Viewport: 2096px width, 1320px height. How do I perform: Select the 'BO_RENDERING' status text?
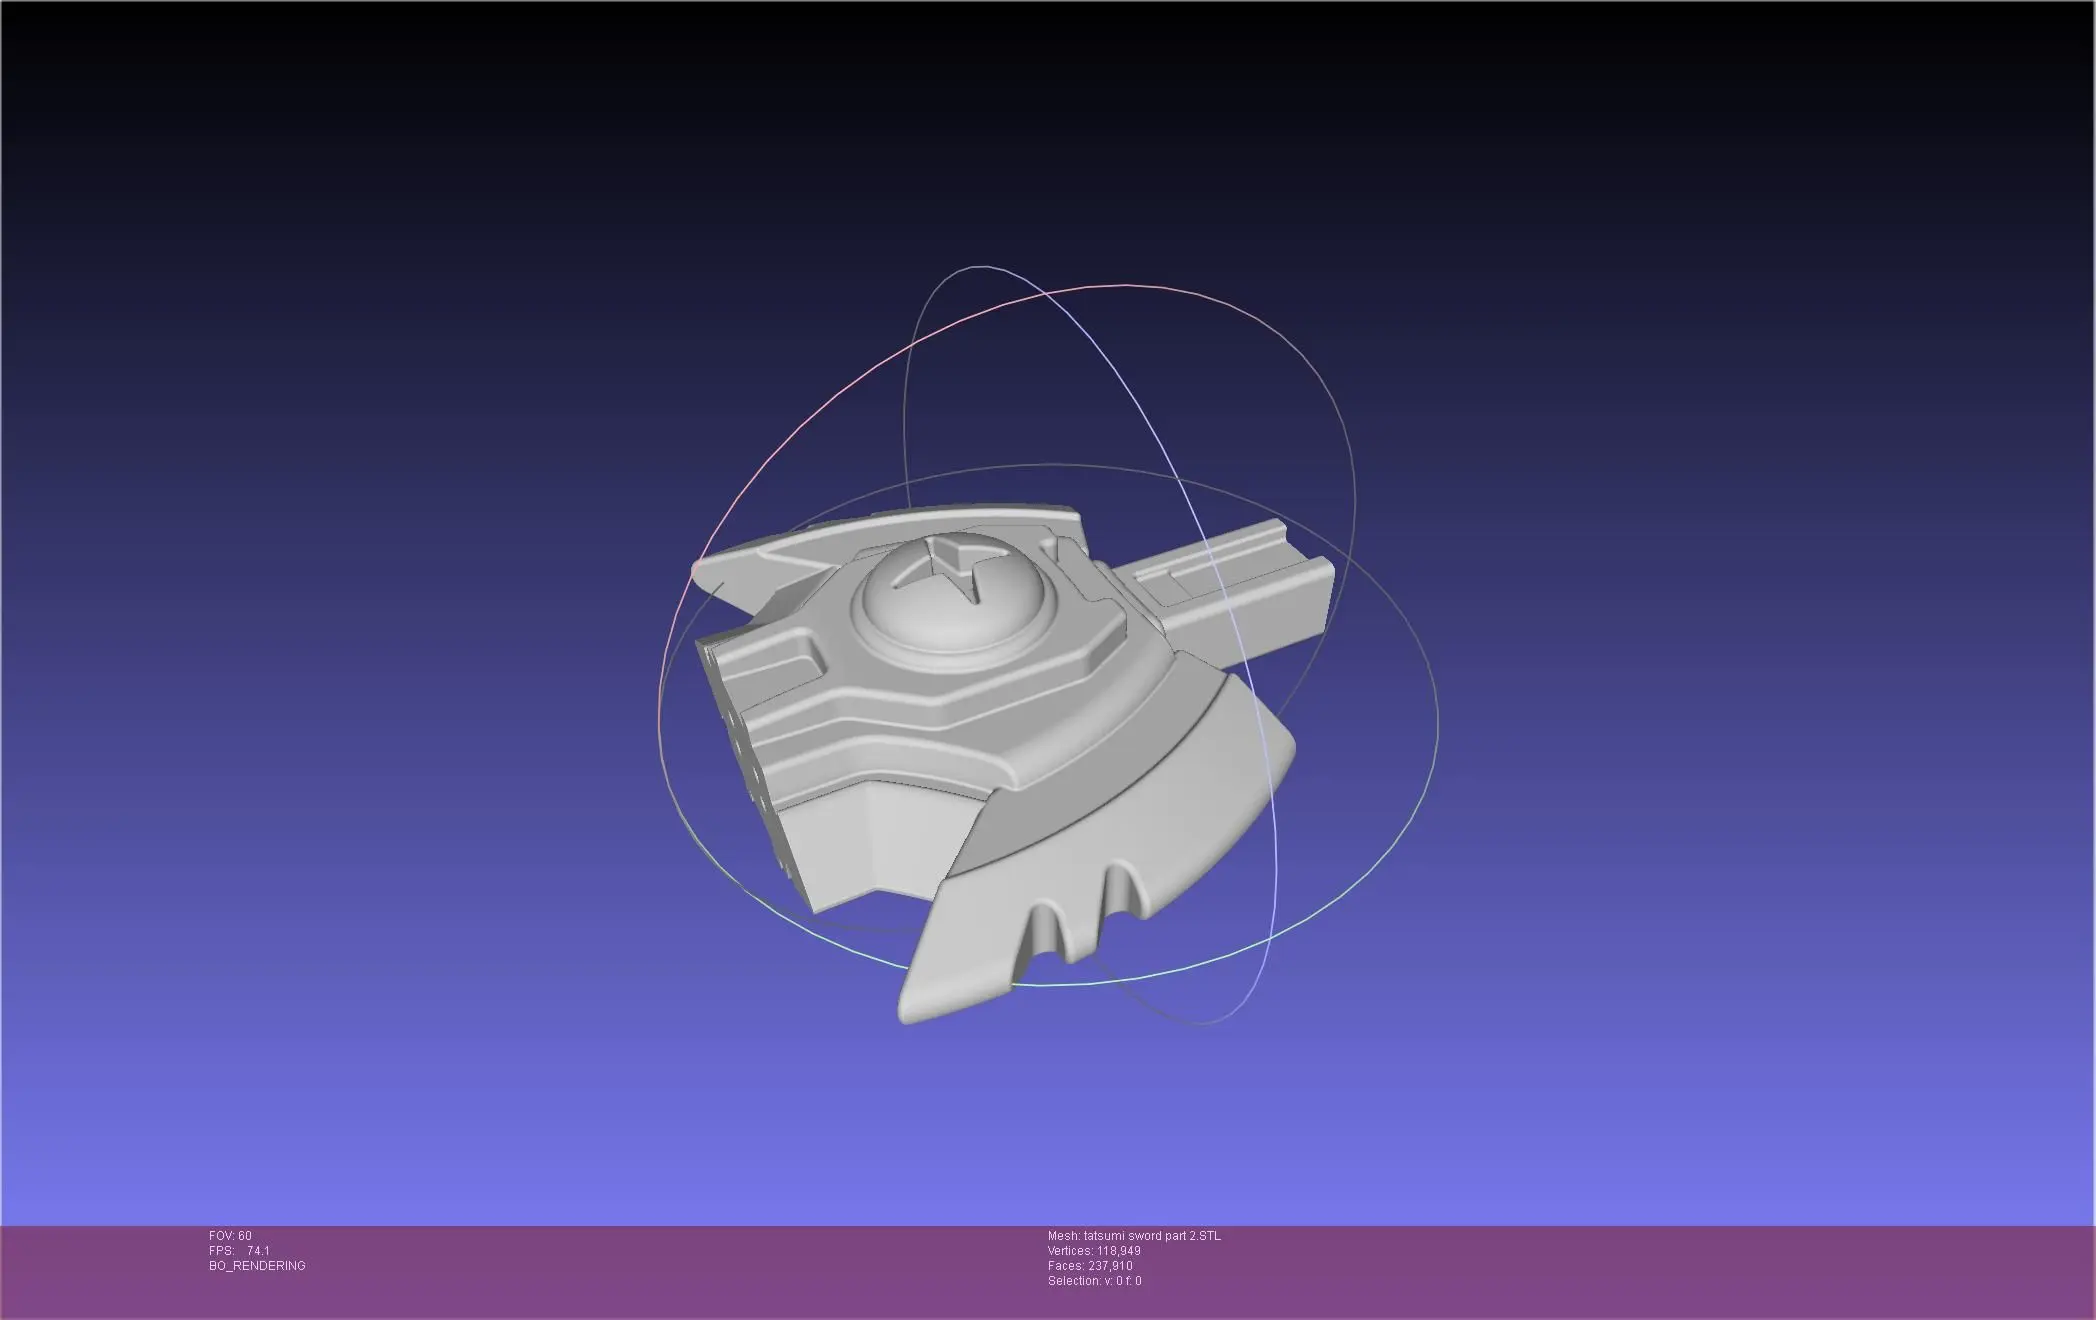click(257, 1266)
